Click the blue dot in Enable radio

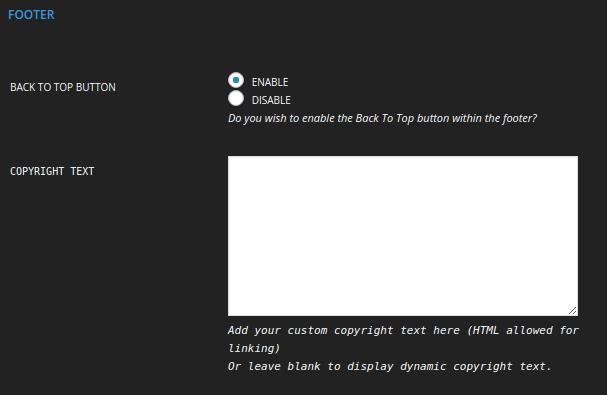point(236,80)
